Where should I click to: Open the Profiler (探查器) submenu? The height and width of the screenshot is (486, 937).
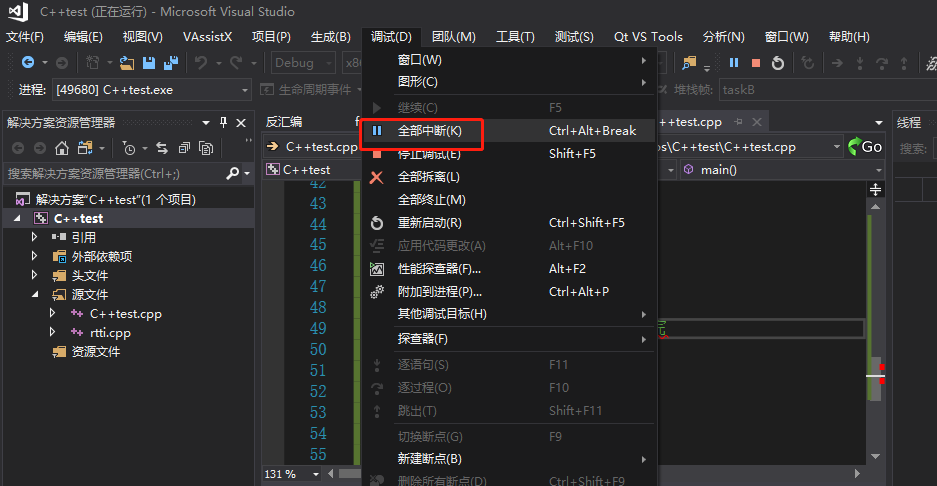[x=509, y=339]
